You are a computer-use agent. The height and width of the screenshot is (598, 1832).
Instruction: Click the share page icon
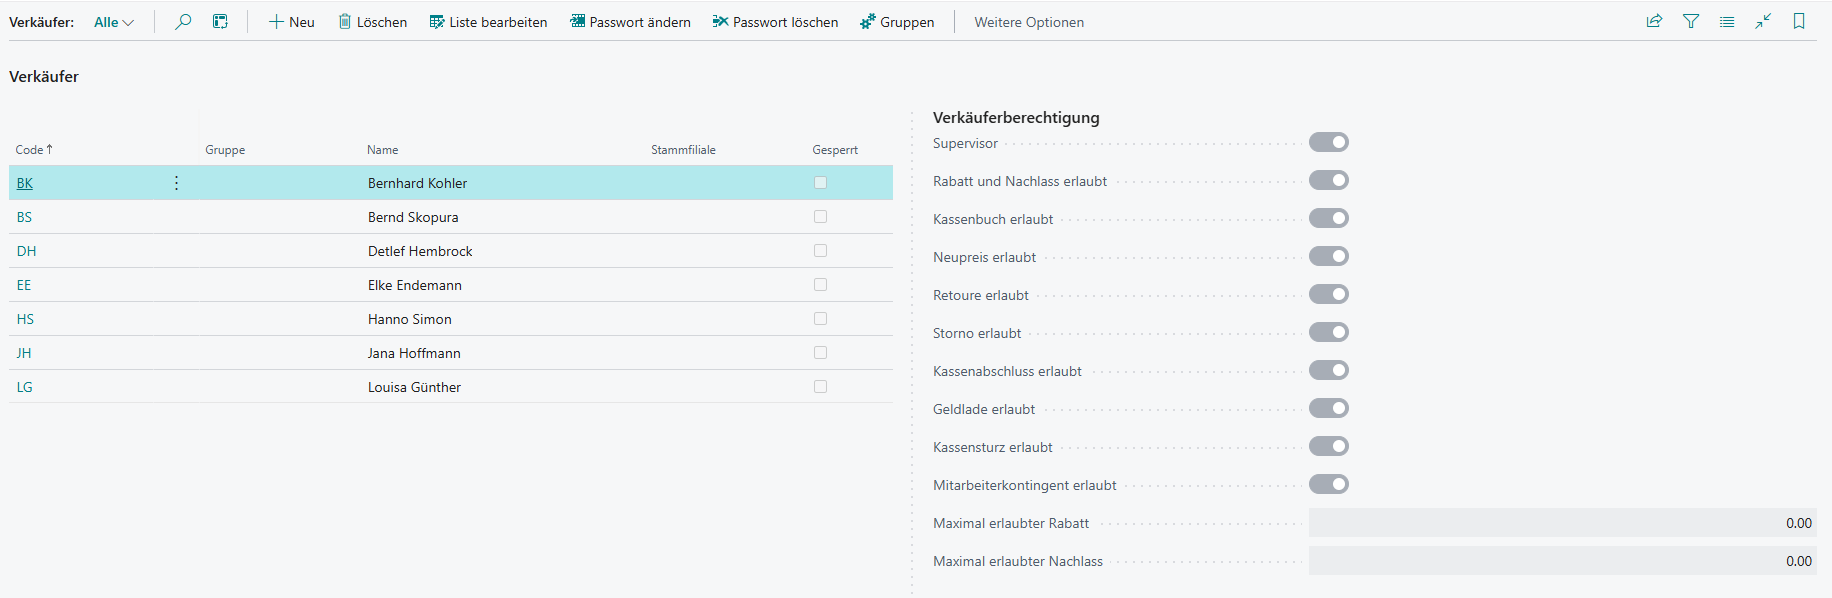point(1654,21)
